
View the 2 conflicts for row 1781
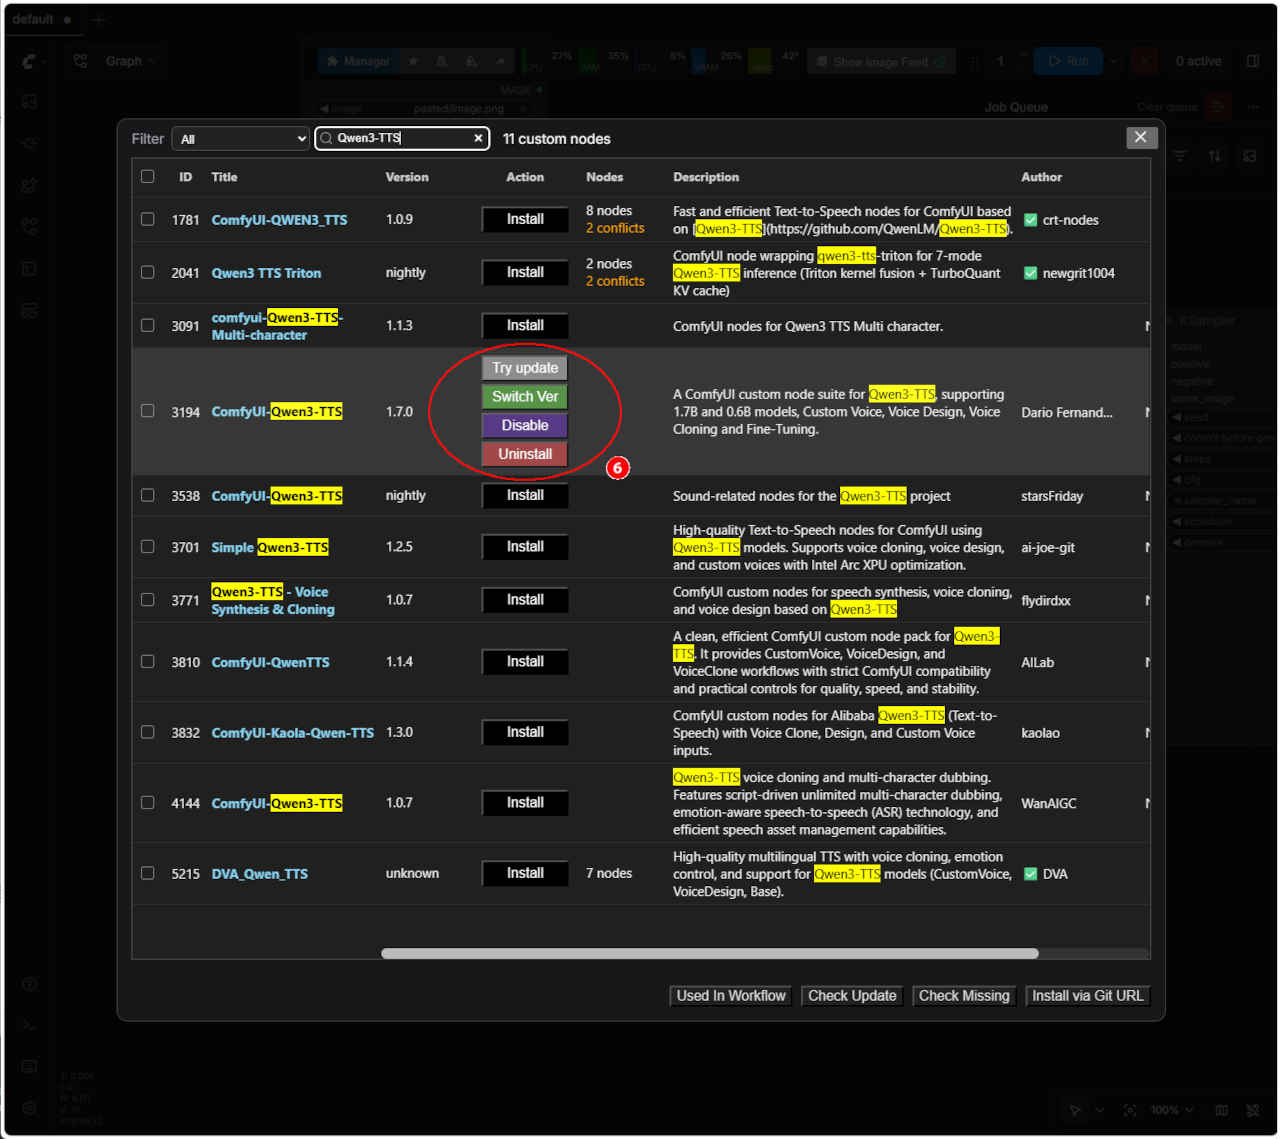(x=615, y=228)
